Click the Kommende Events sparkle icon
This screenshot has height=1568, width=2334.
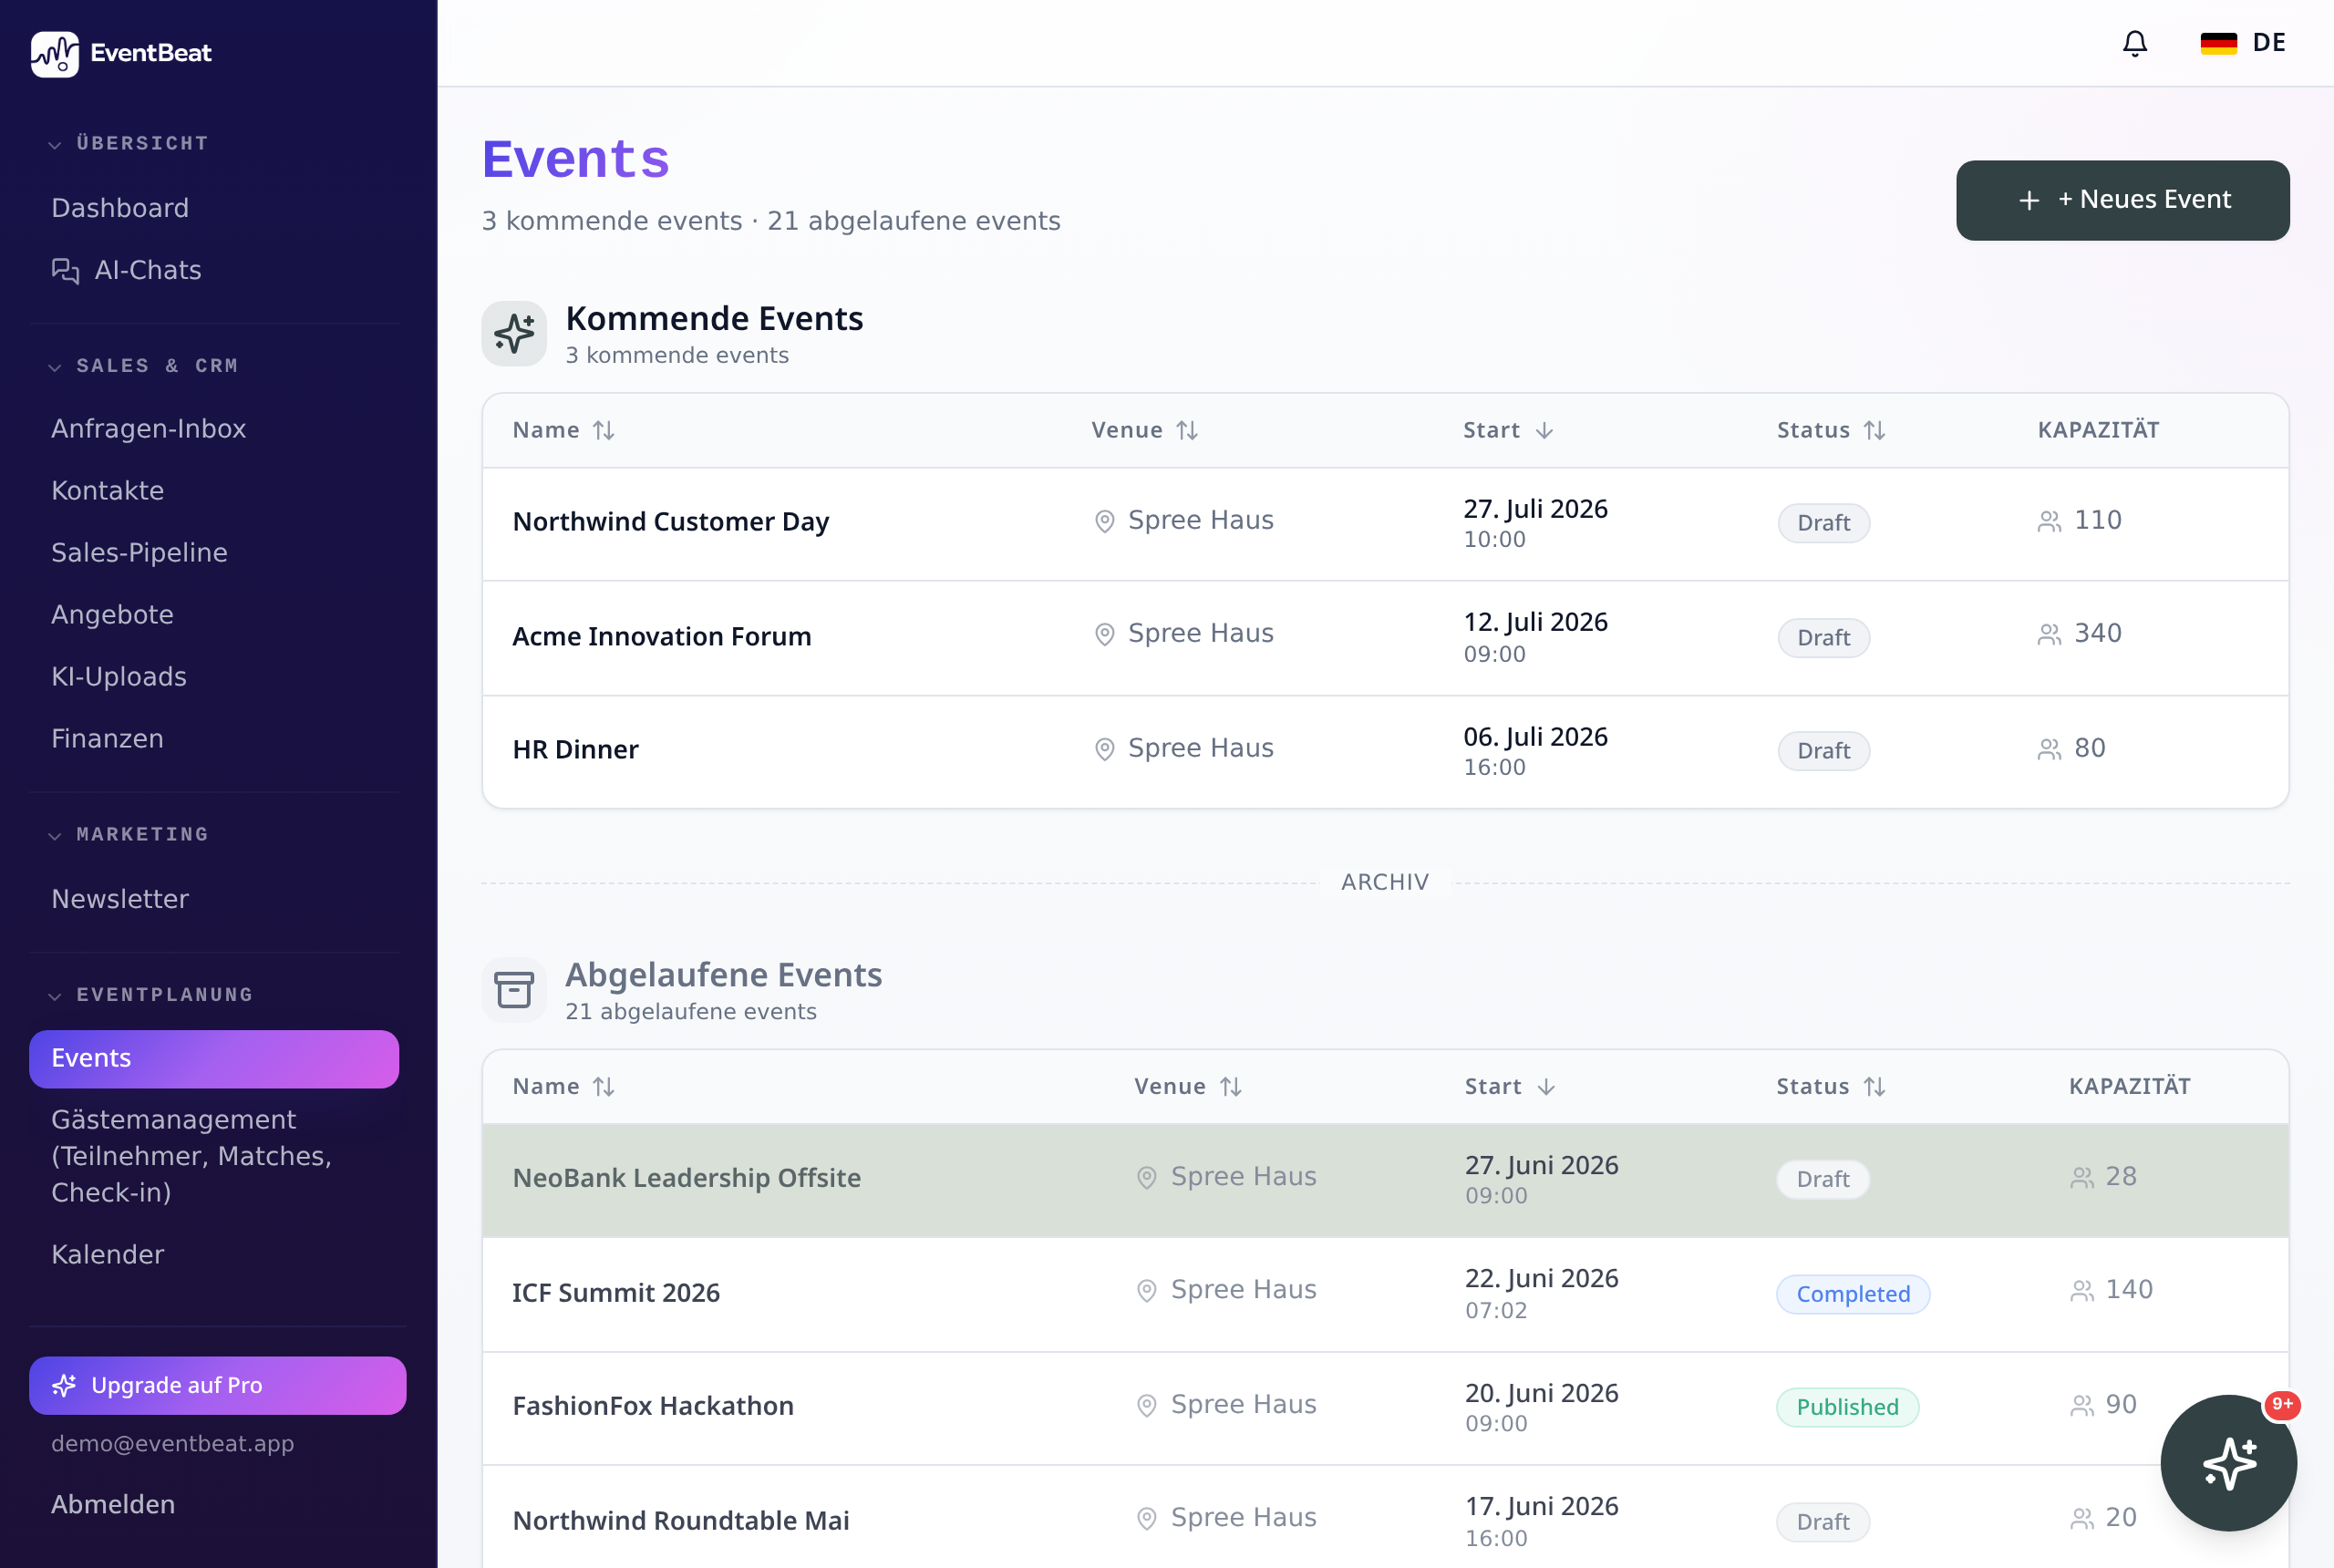(514, 333)
